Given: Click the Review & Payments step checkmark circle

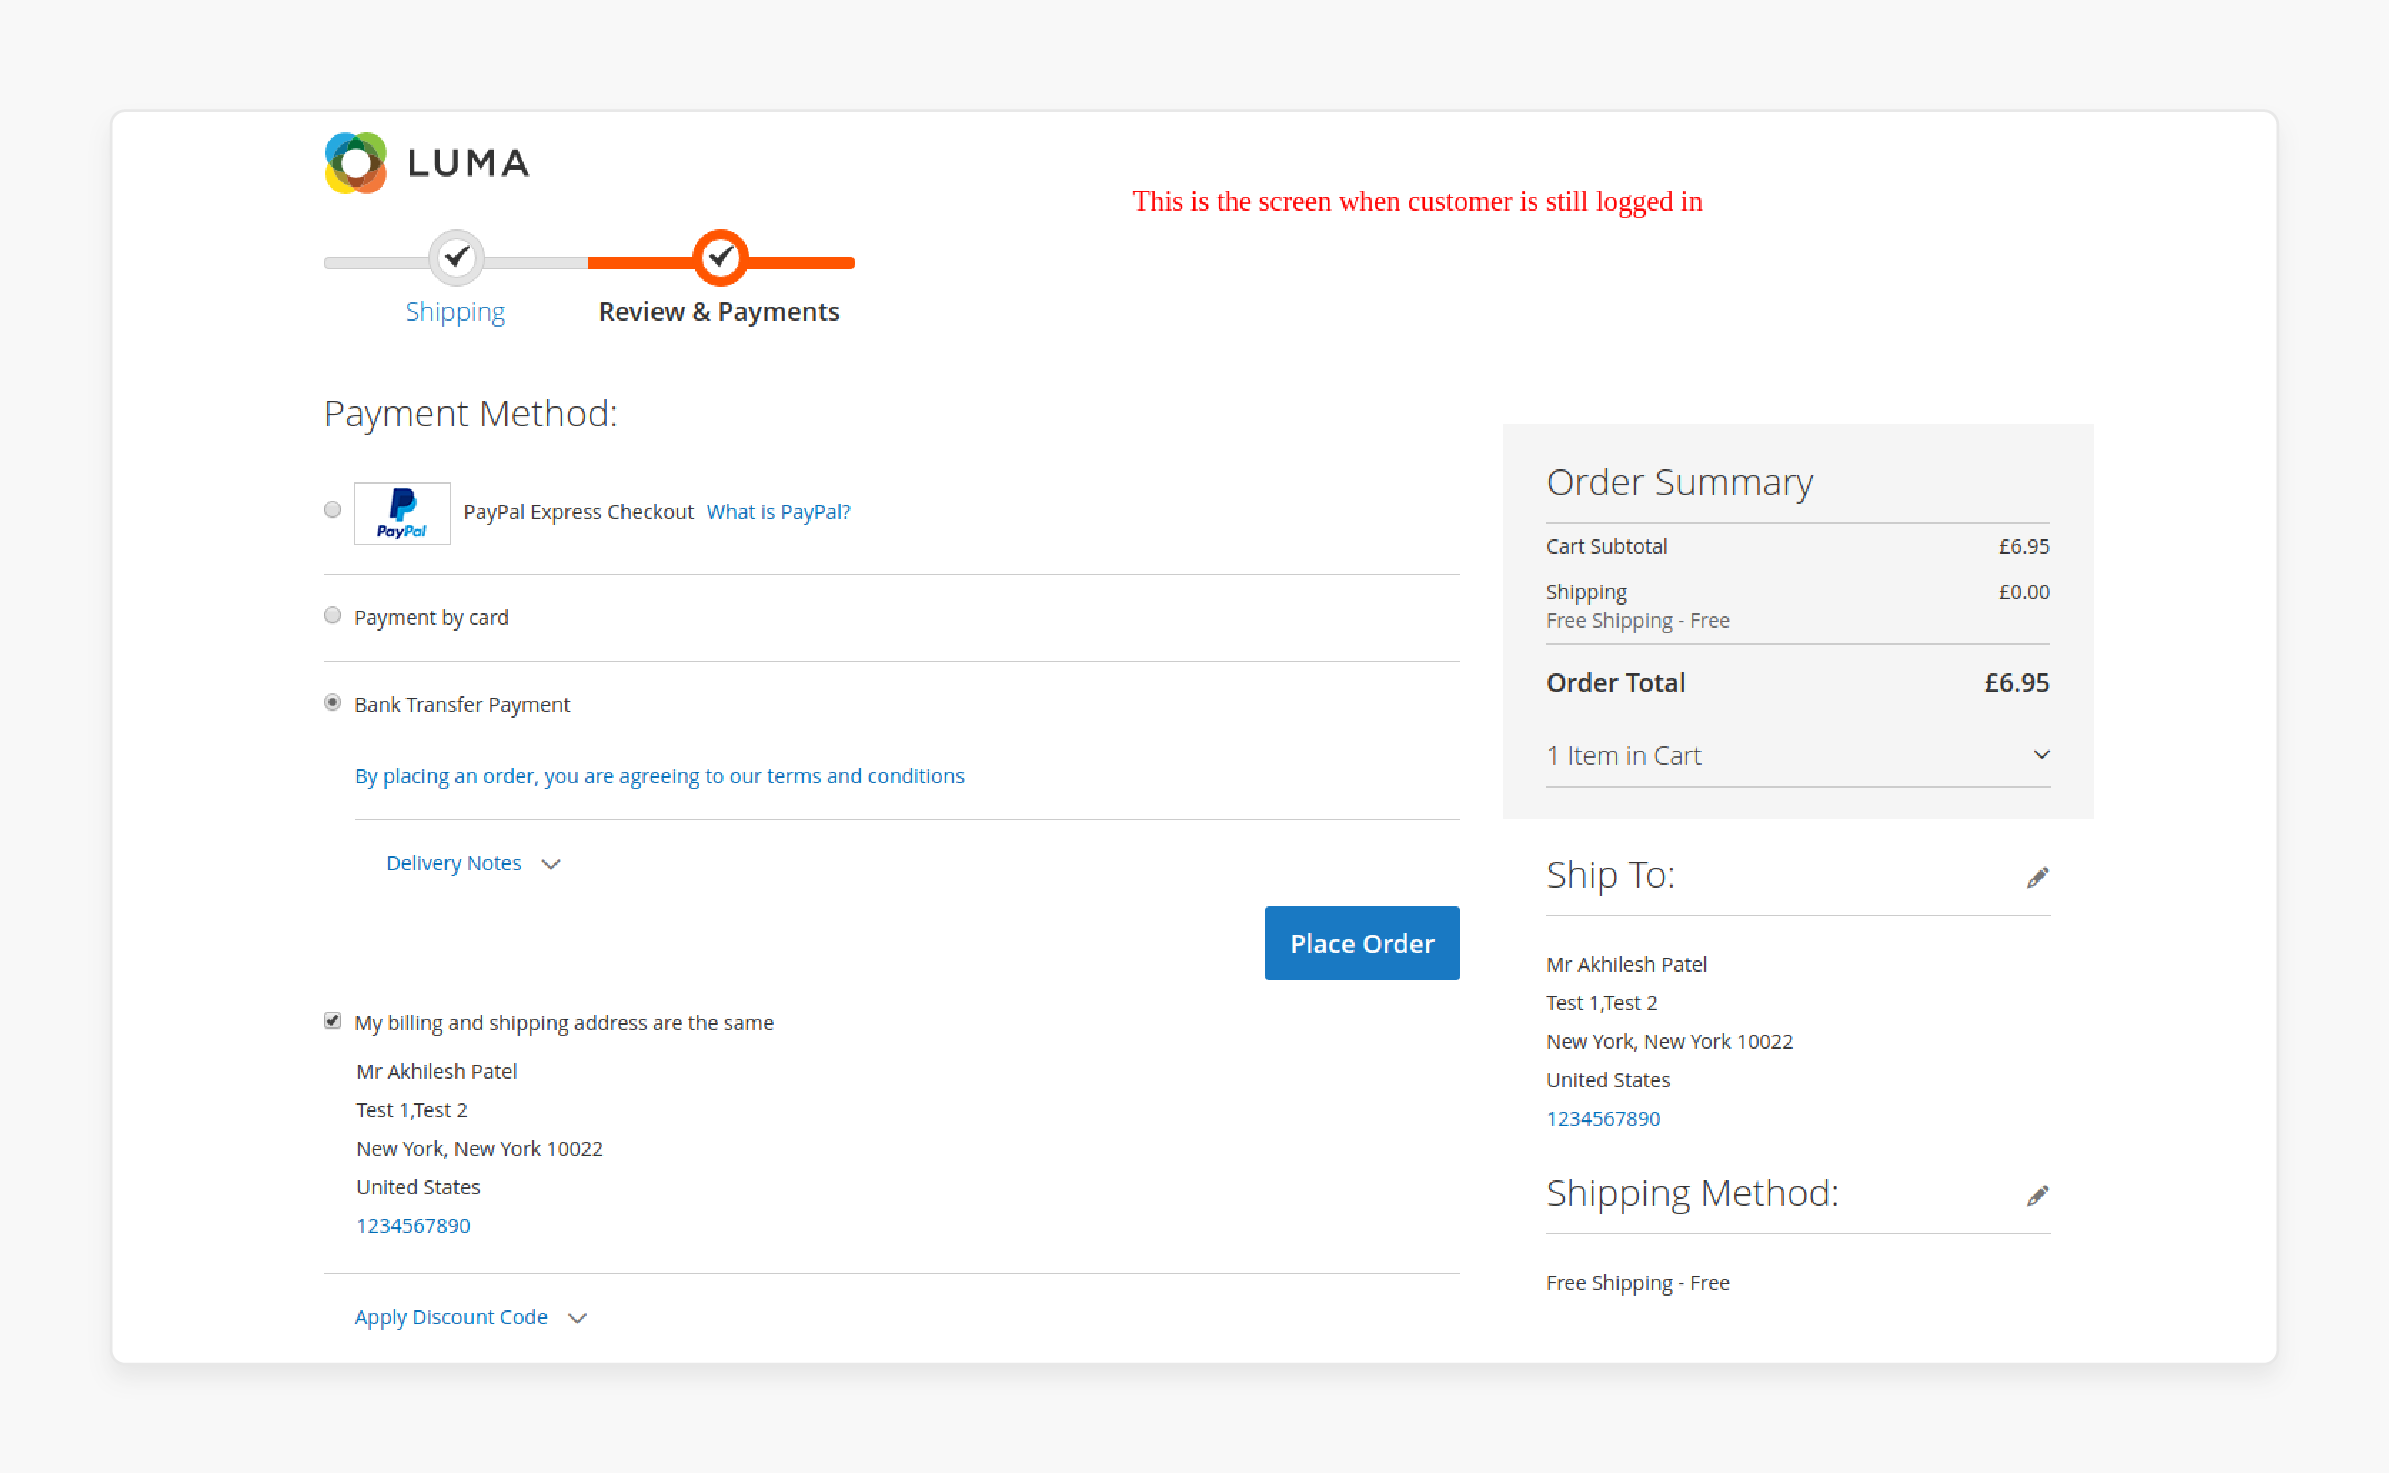Looking at the screenshot, I should pyautogui.click(x=721, y=258).
